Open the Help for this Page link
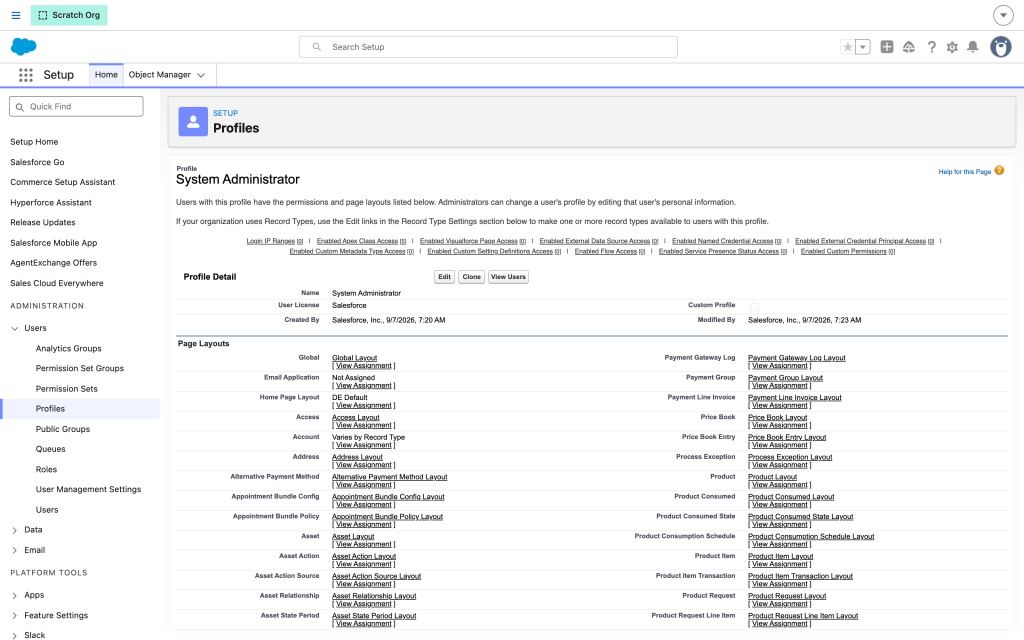 (965, 172)
